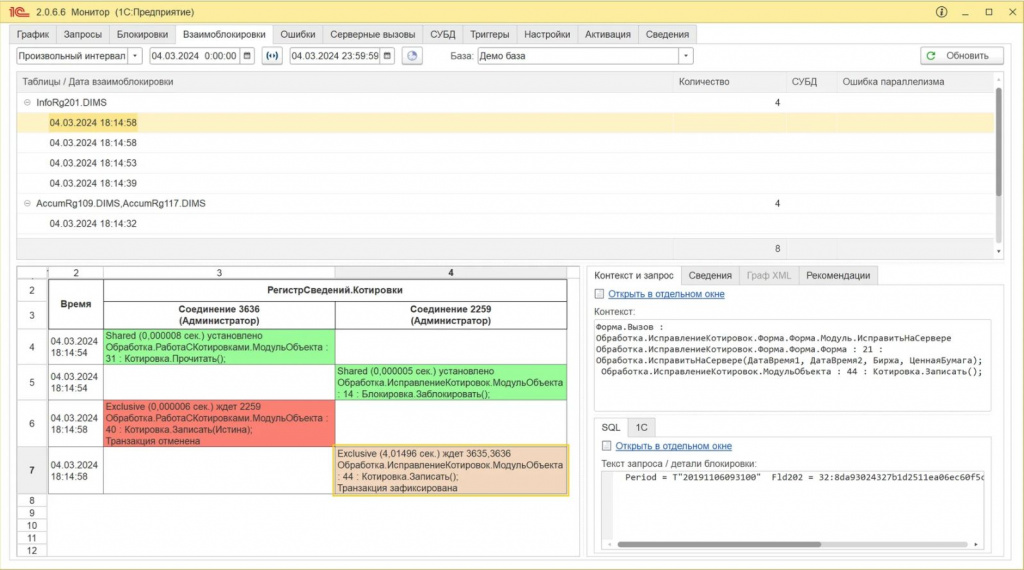This screenshot has width=1024, height=570.
Task: Select the Контекст и запрос tab
Action: [x=633, y=276]
